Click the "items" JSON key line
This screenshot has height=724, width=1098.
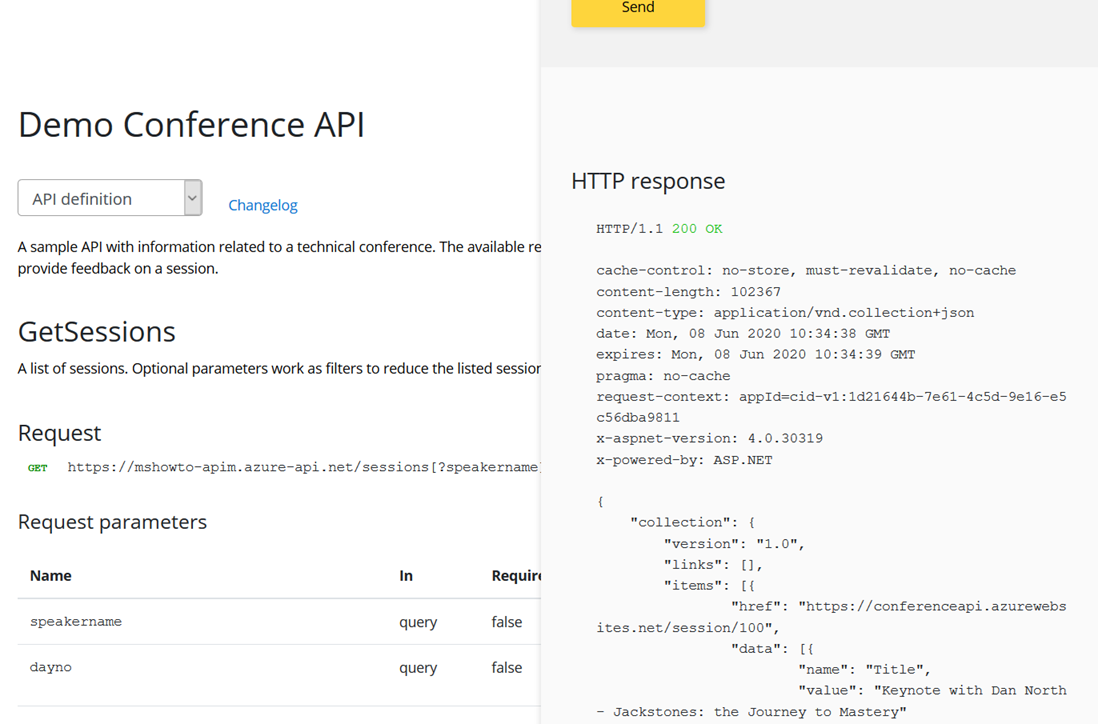pos(709,586)
